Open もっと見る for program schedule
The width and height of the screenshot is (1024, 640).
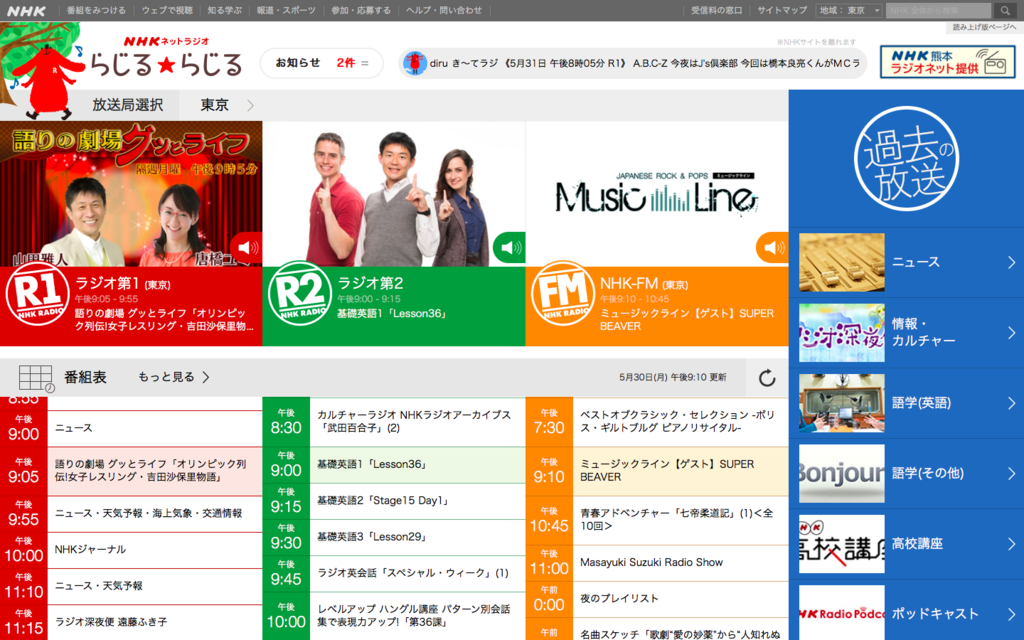pos(173,377)
